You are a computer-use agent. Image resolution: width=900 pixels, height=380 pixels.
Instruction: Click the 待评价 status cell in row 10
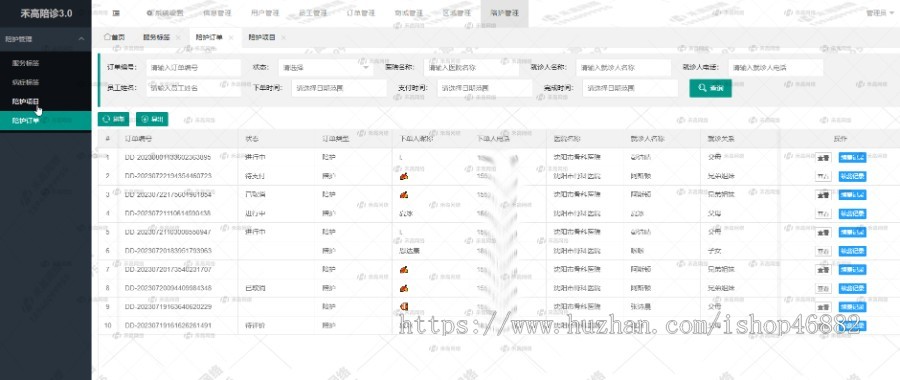point(254,325)
